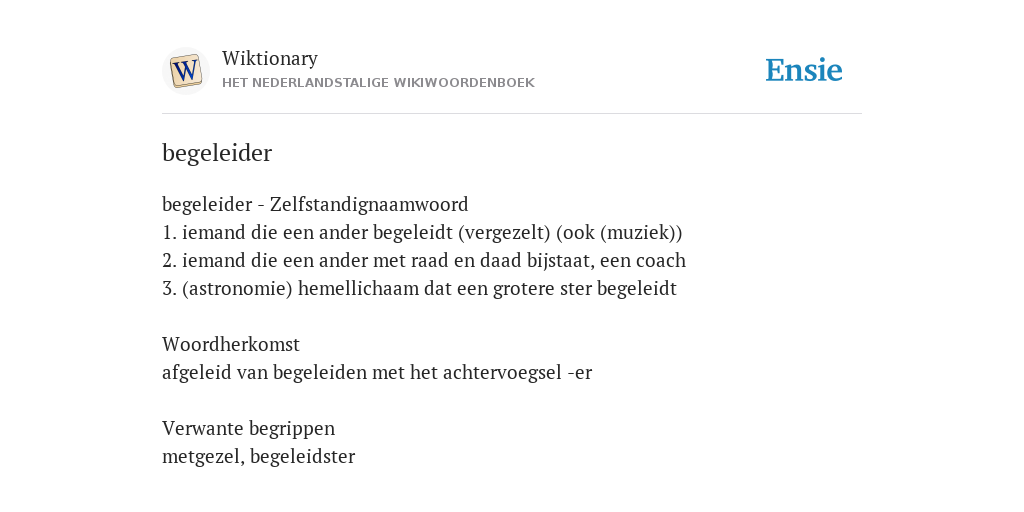Click 'begeleiden' in the etymology line
1024x512 pixels.
320,372
